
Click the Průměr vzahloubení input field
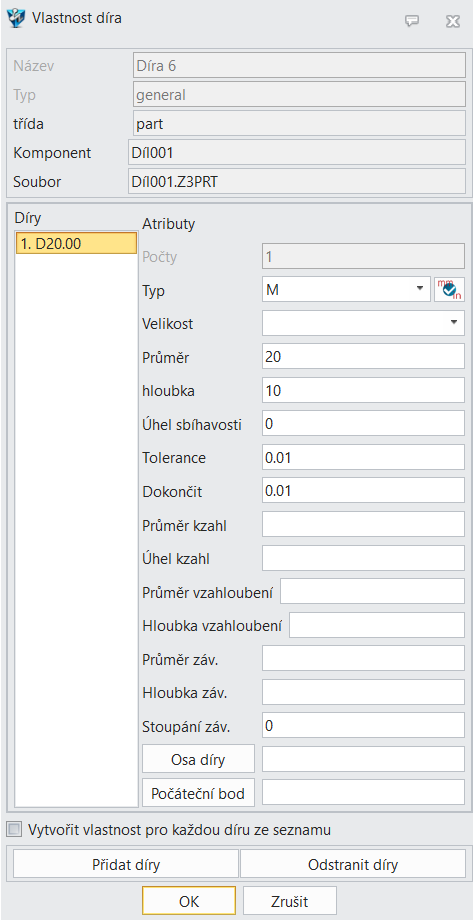pyautogui.click(x=373, y=592)
